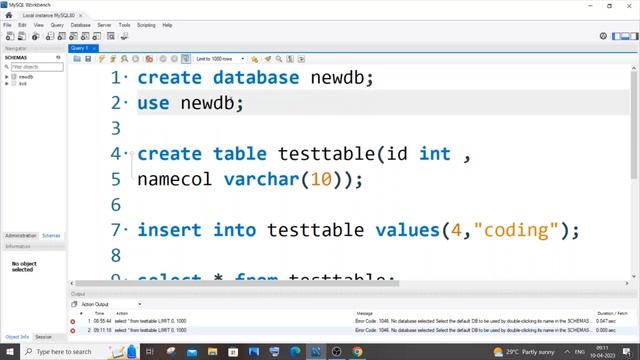The width and height of the screenshot is (640, 360).
Task: Run explain plan for the current statement
Action: click(x=124, y=59)
